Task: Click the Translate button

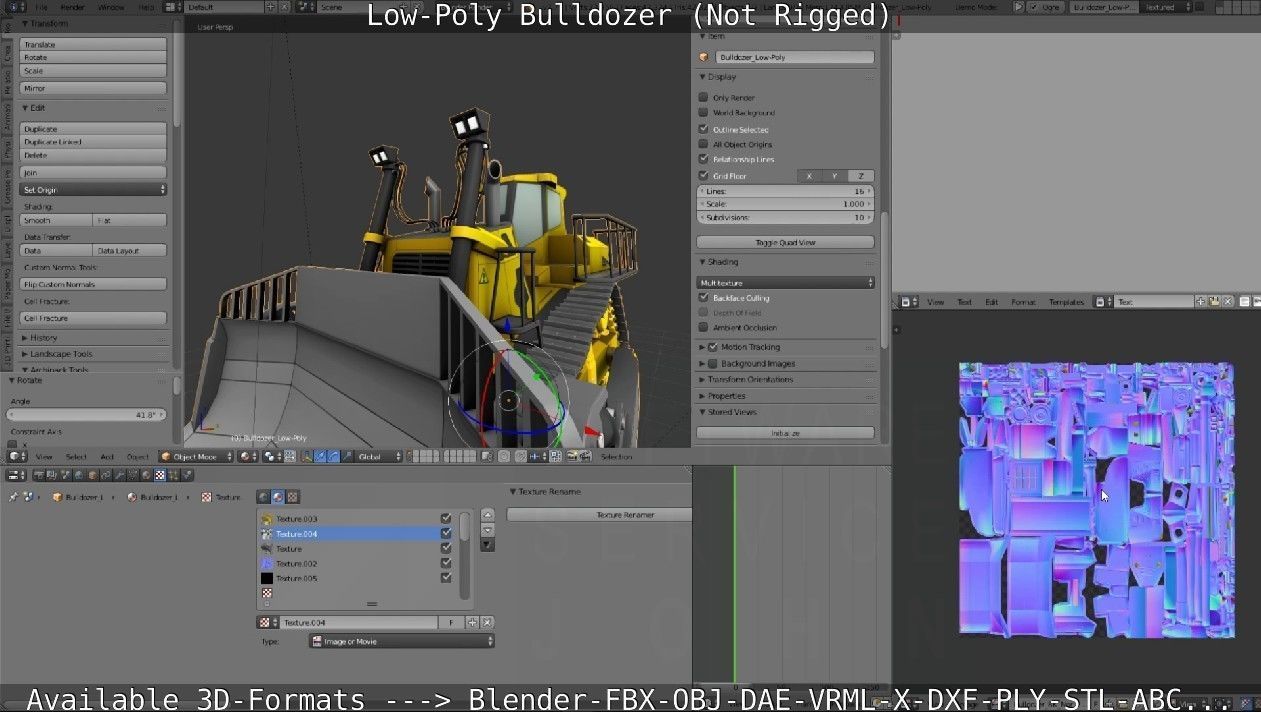Action: click(x=94, y=45)
